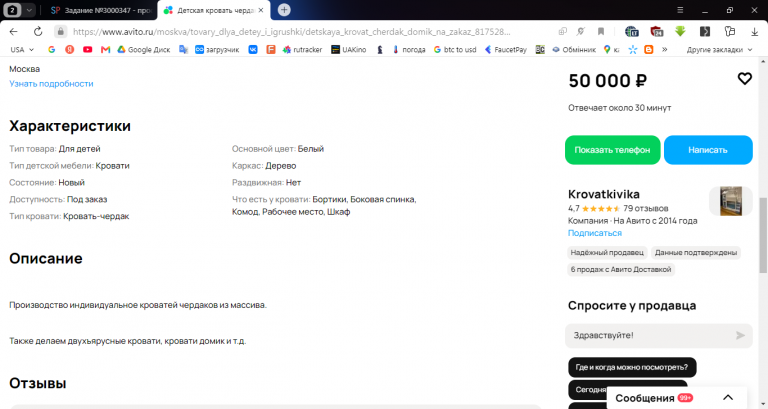Open the Google bookmark icon

pyautogui.click(x=51, y=49)
